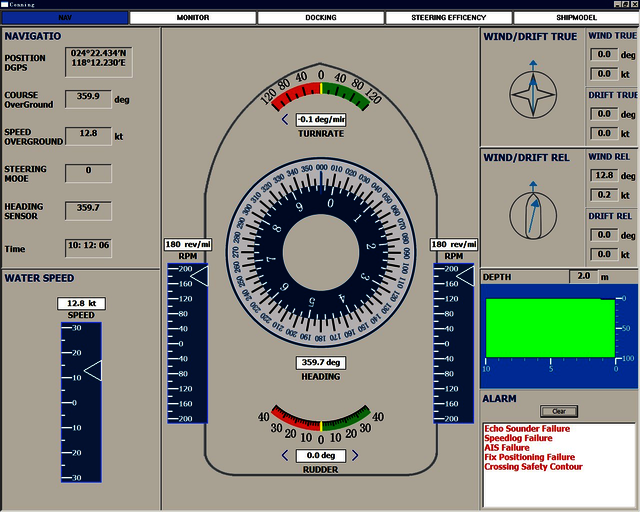Open the DOCKING tab

(x=321, y=18)
